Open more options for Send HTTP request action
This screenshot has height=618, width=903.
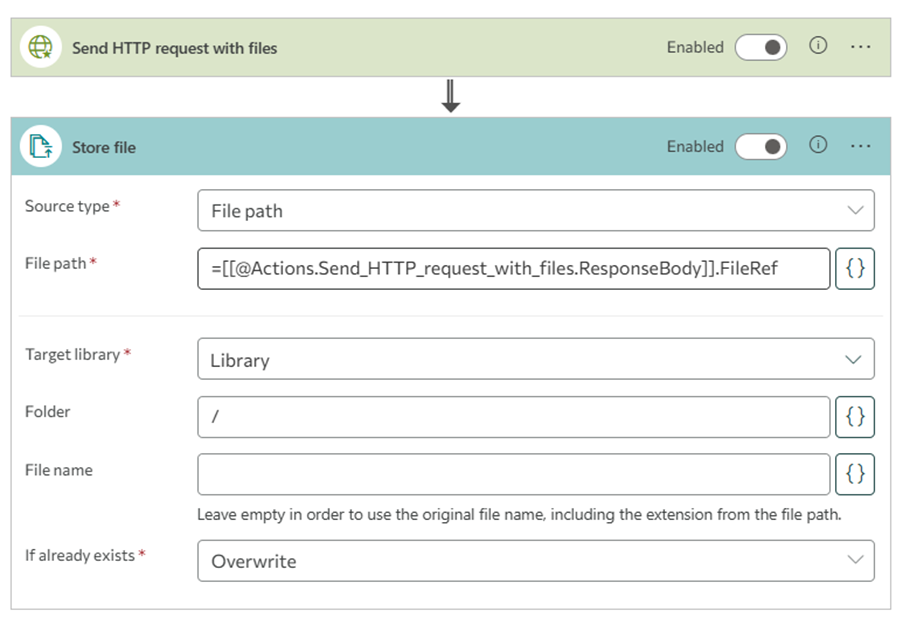861,47
